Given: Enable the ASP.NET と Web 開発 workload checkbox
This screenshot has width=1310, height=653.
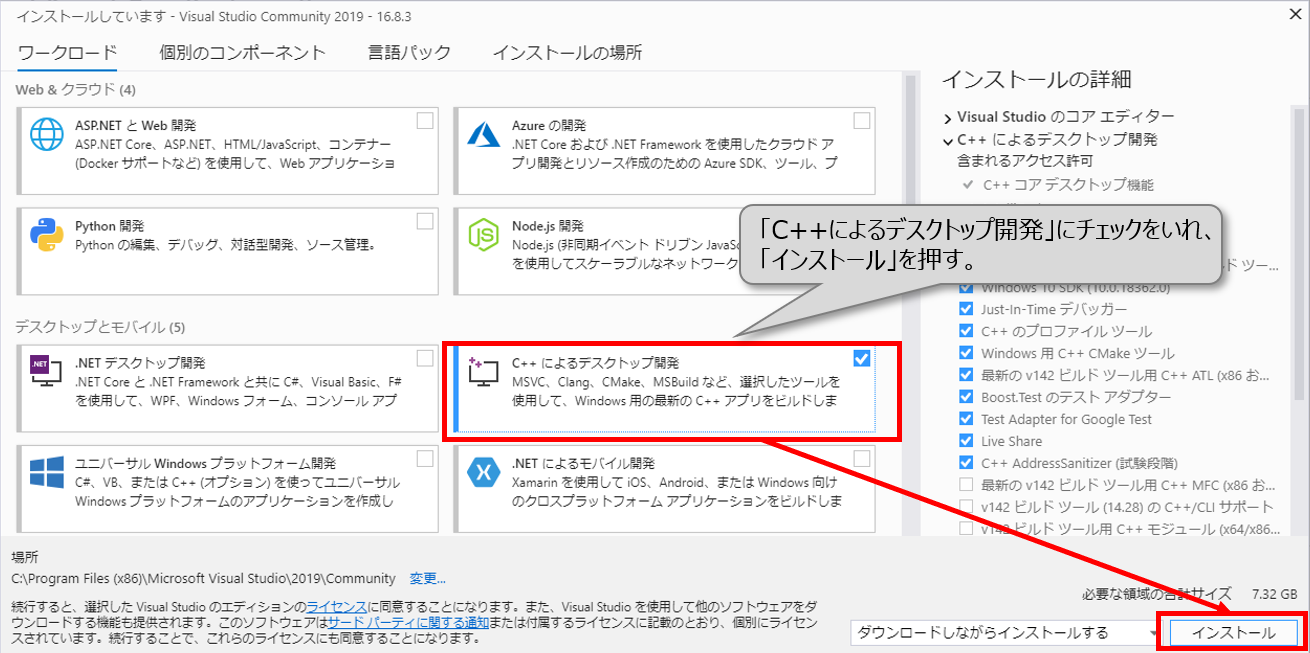Looking at the screenshot, I should 425,121.
